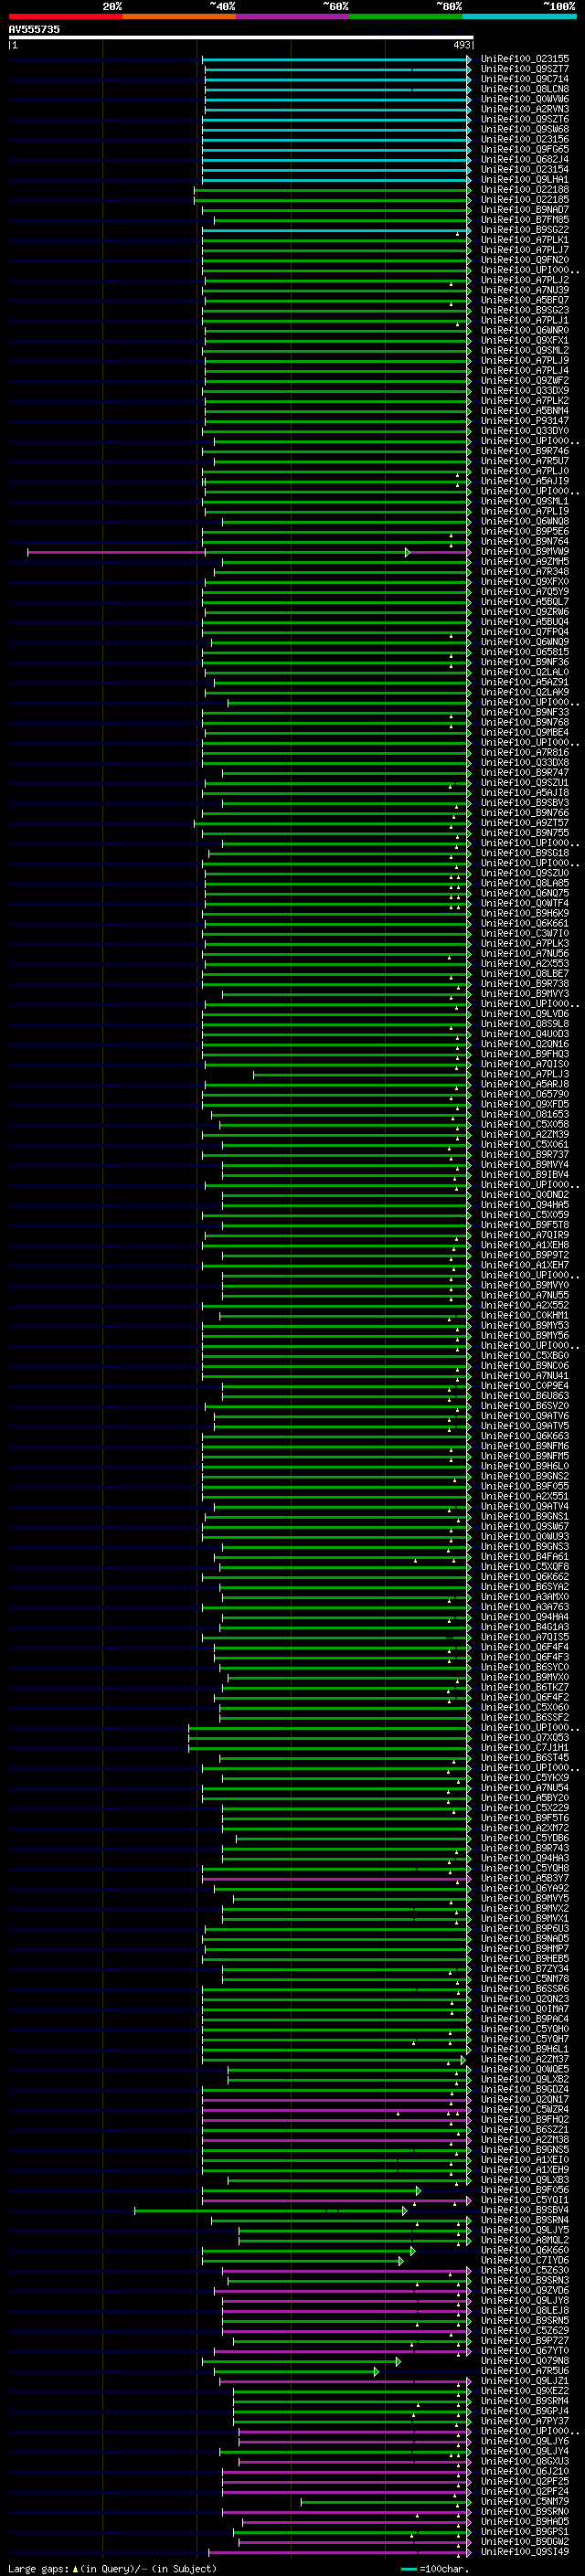
Task: Open the UniRef100_Q9SZT7 hit label
Action: pos(525,69)
